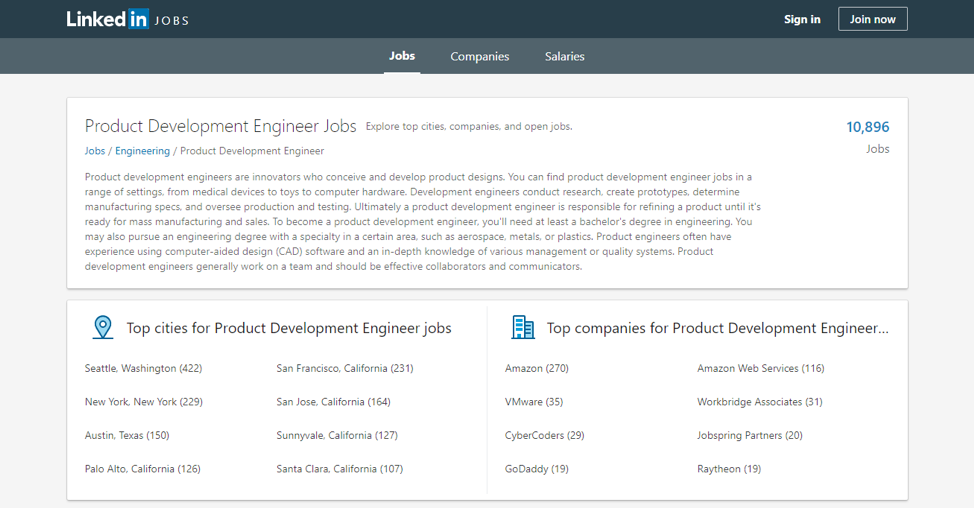Open Seattle, Washington (422) jobs
Screen dimensions: 974x508
click(x=143, y=368)
